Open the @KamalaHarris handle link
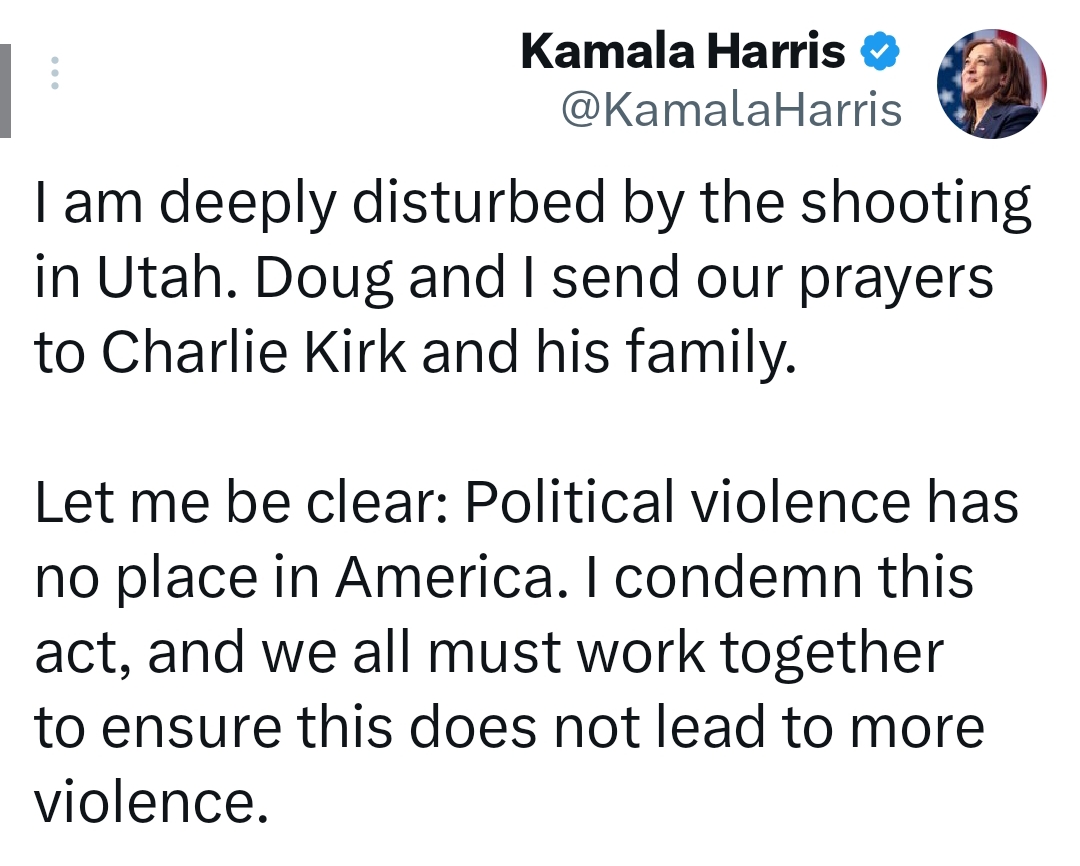The width and height of the screenshot is (1080, 866). (x=731, y=110)
